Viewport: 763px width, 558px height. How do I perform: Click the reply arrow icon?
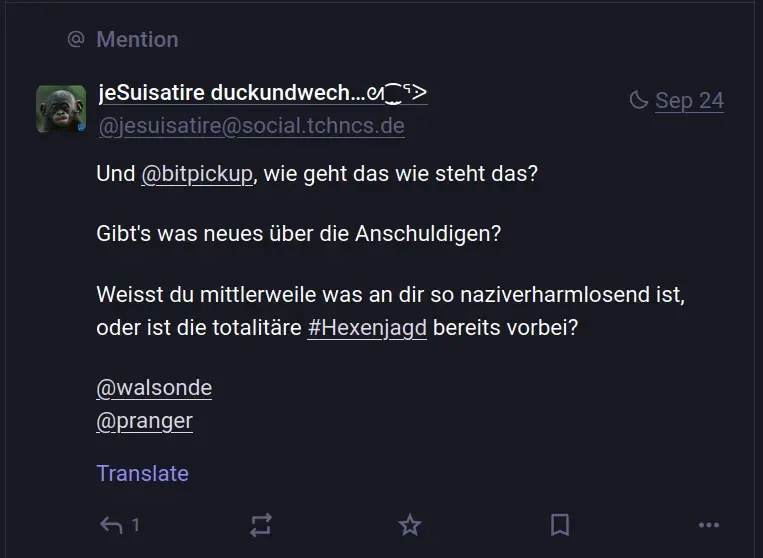coord(110,525)
